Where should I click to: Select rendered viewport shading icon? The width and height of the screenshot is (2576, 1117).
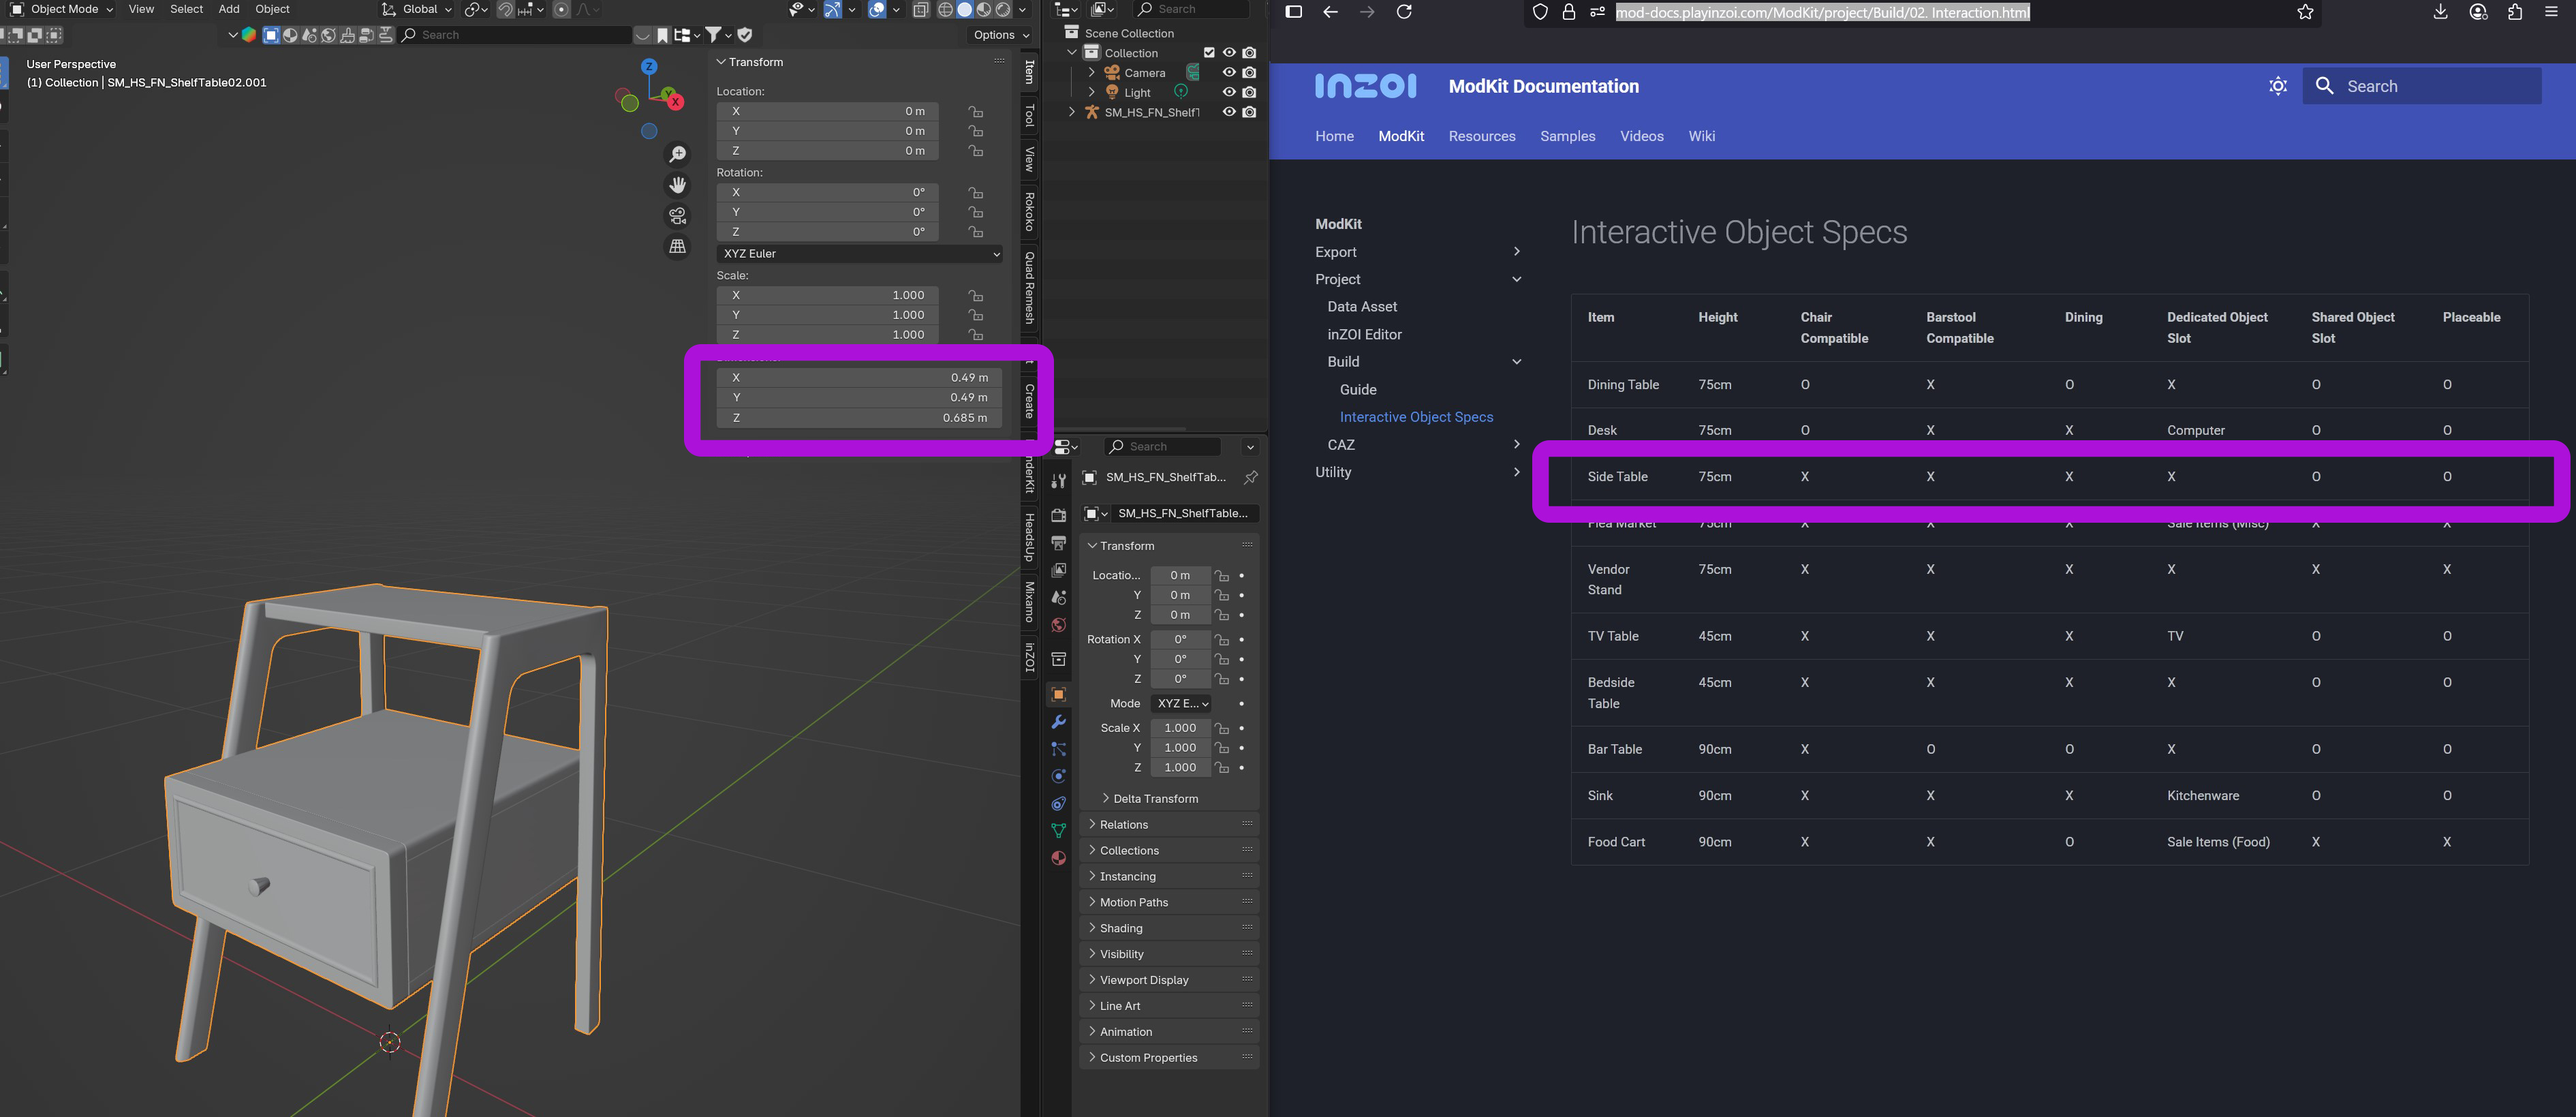pos(1003,9)
